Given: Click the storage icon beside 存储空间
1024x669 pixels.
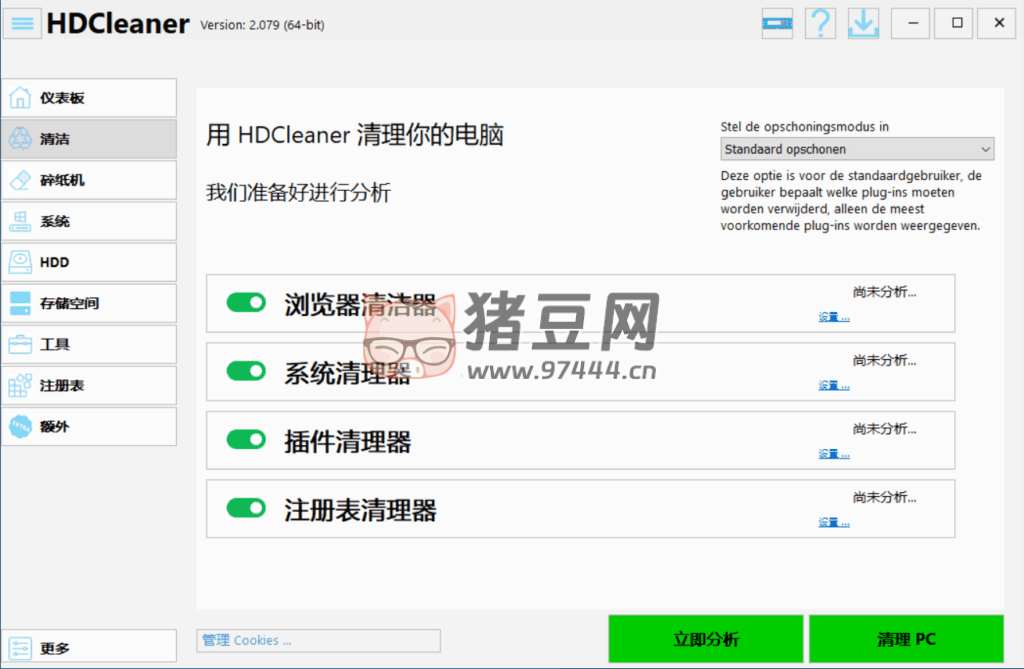Looking at the screenshot, I should (20, 303).
